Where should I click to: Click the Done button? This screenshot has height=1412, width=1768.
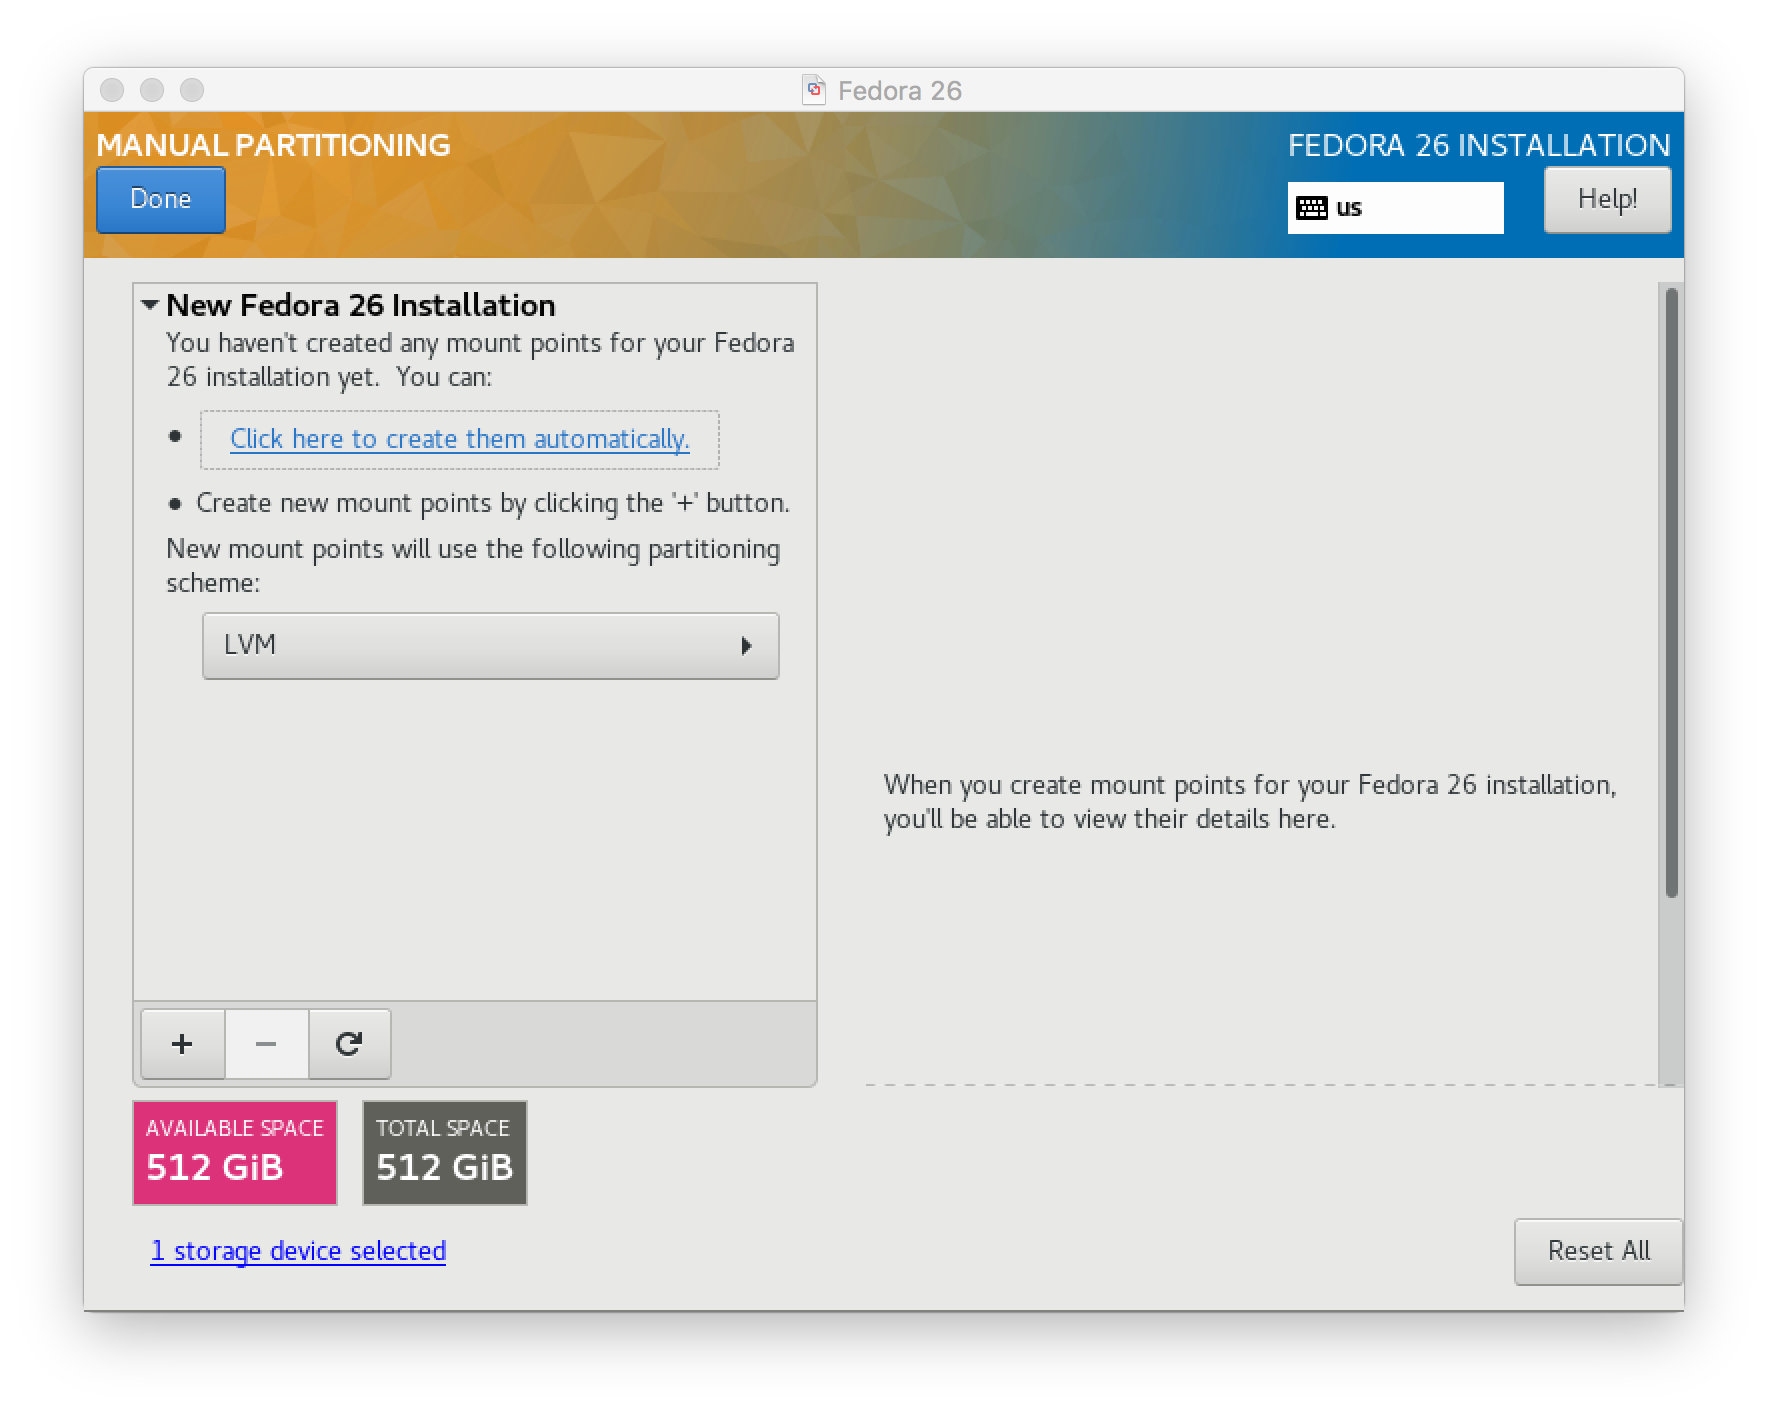(x=161, y=200)
